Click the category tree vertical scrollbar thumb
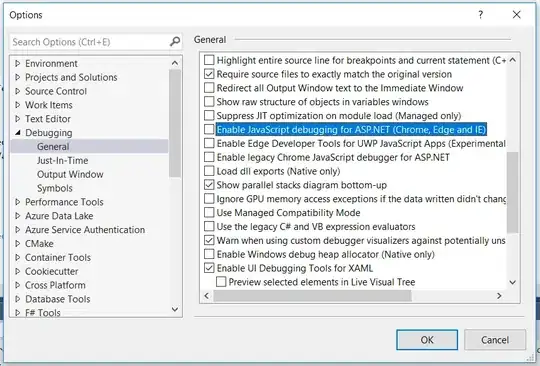The height and width of the screenshot is (366, 540). (175, 123)
